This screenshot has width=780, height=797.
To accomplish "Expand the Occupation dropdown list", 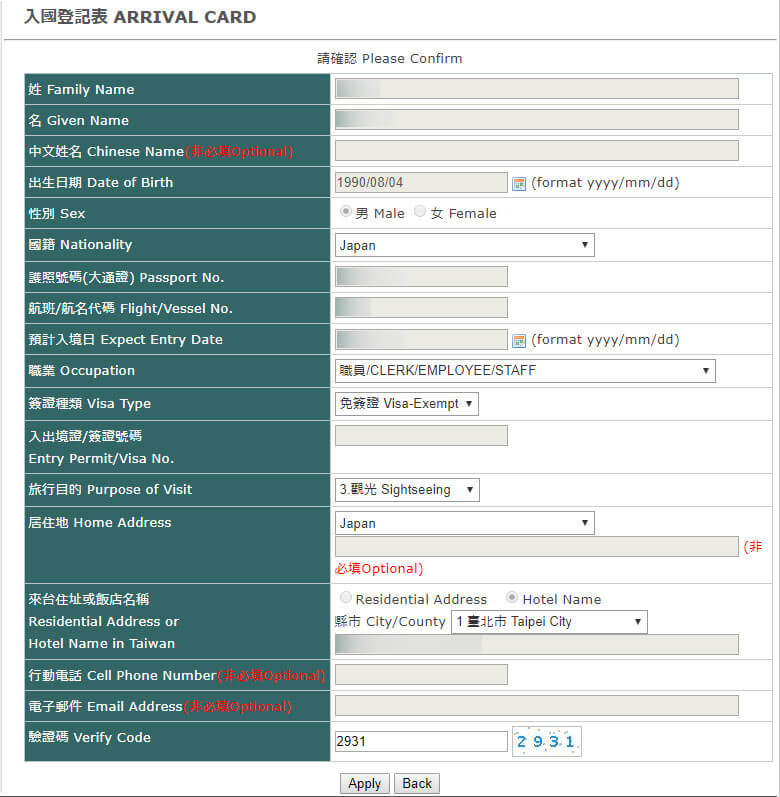I will tap(525, 371).
